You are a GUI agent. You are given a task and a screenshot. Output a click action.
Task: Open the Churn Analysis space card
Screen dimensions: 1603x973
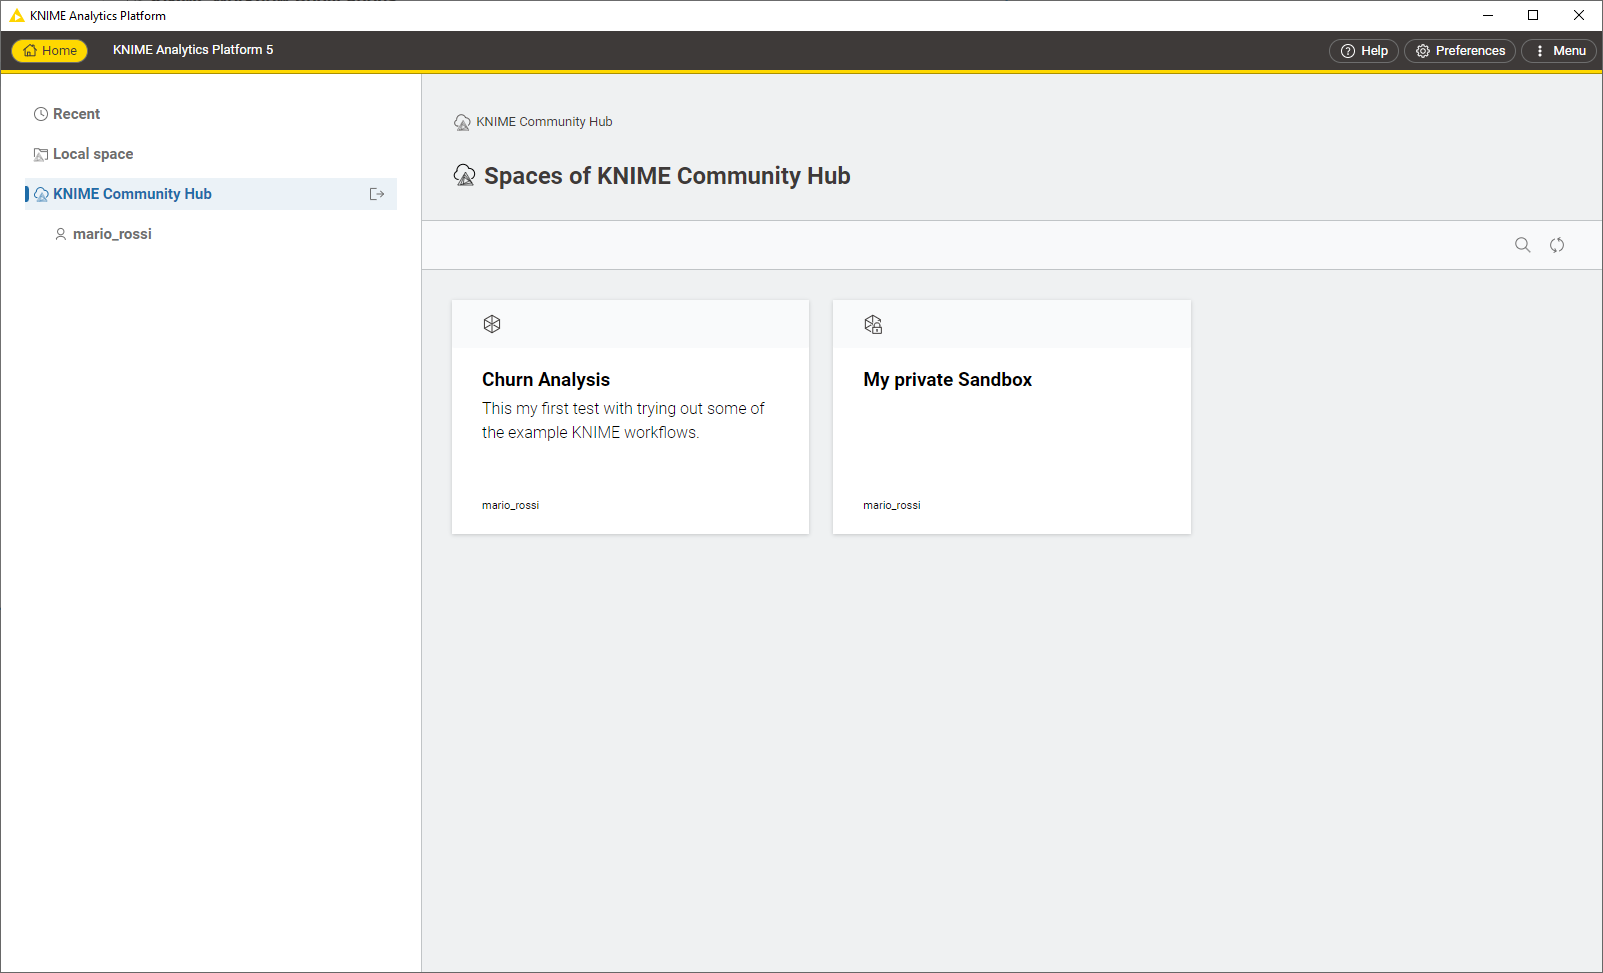[630, 430]
